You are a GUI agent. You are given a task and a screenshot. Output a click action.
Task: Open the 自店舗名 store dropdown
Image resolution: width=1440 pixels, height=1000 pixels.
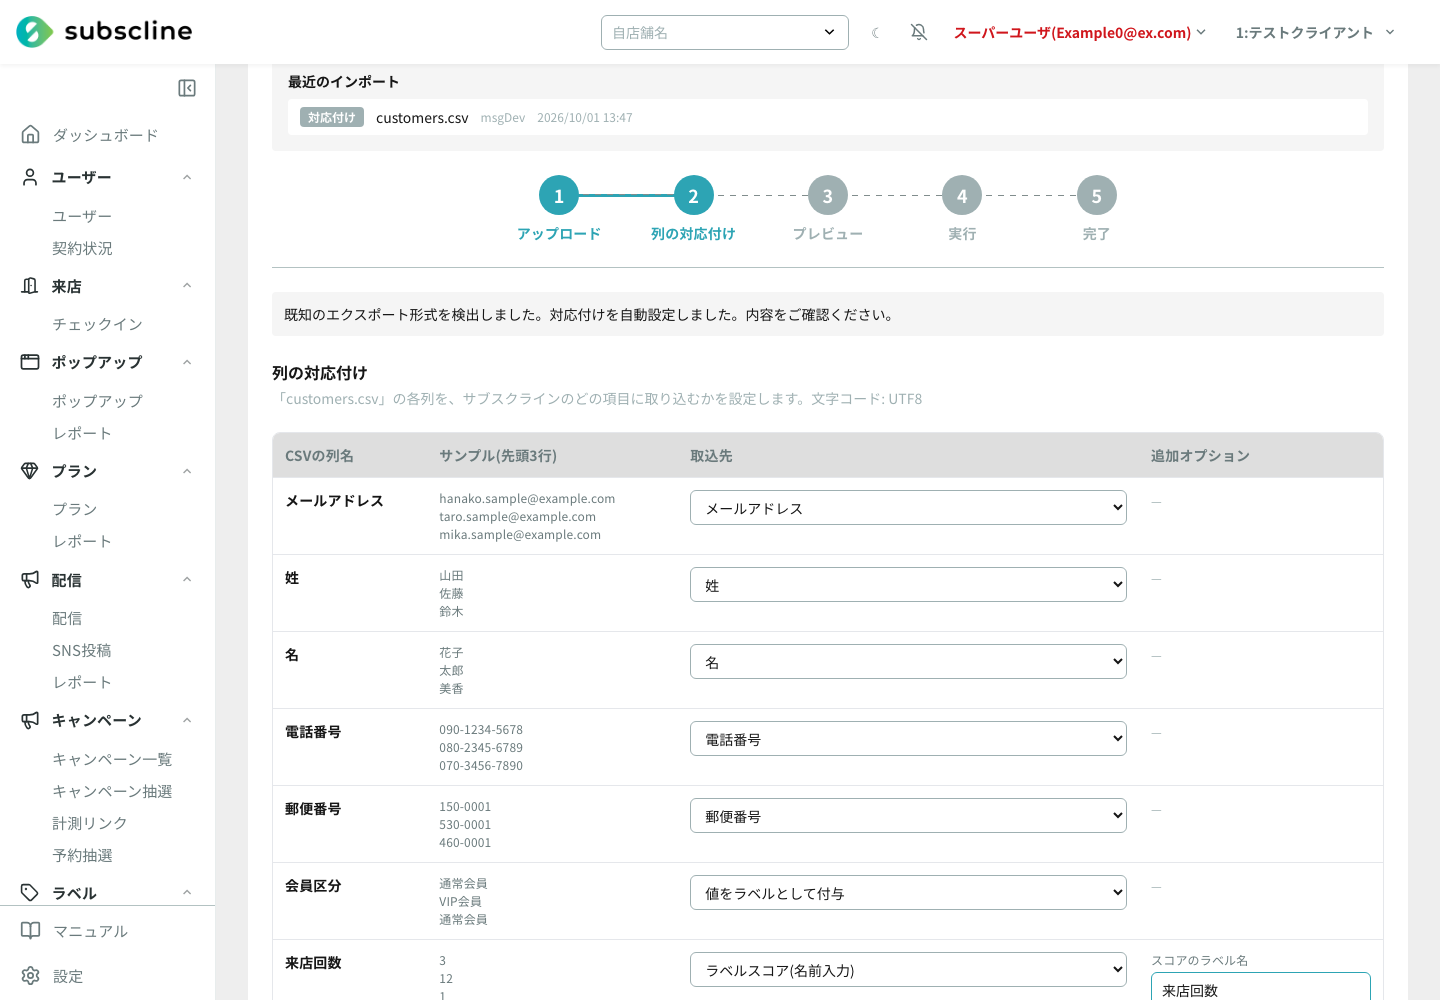click(x=725, y=32)
